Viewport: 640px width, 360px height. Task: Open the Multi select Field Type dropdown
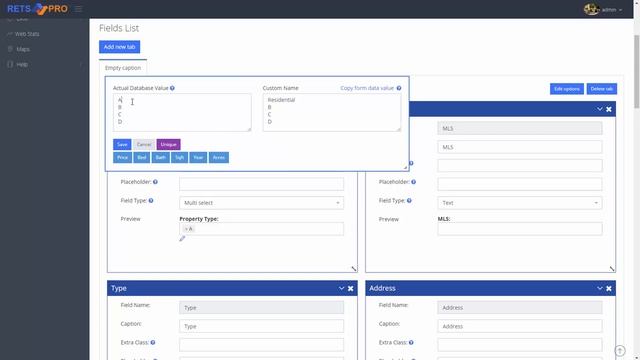pyautogui.click(x=261, y=203)
